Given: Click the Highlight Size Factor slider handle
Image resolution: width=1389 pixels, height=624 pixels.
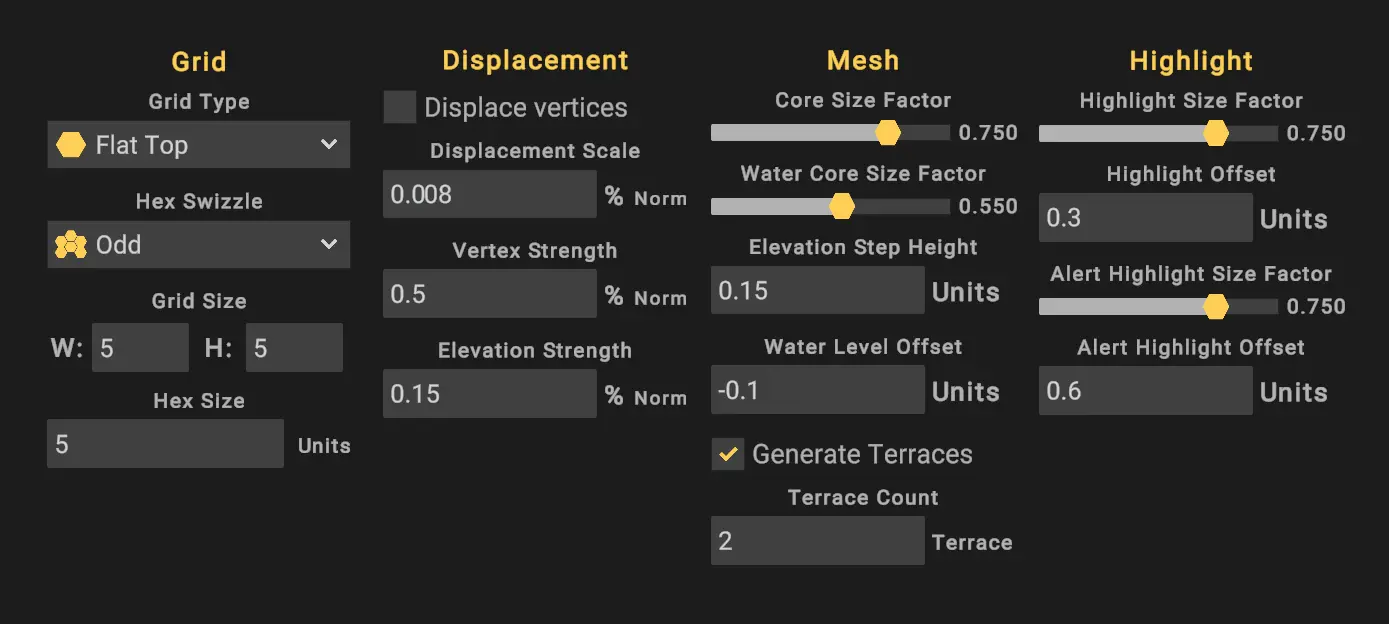Looking at the screenshot, I should [1215, 133].
